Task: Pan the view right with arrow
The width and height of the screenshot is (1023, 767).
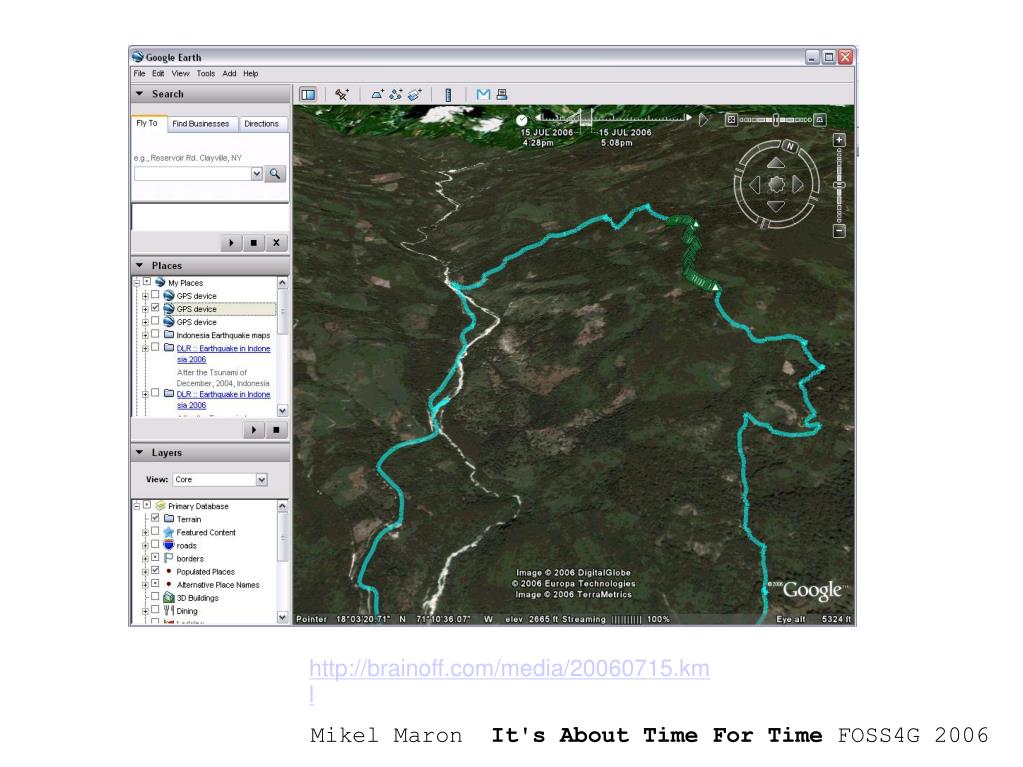Action: (798, 185)
